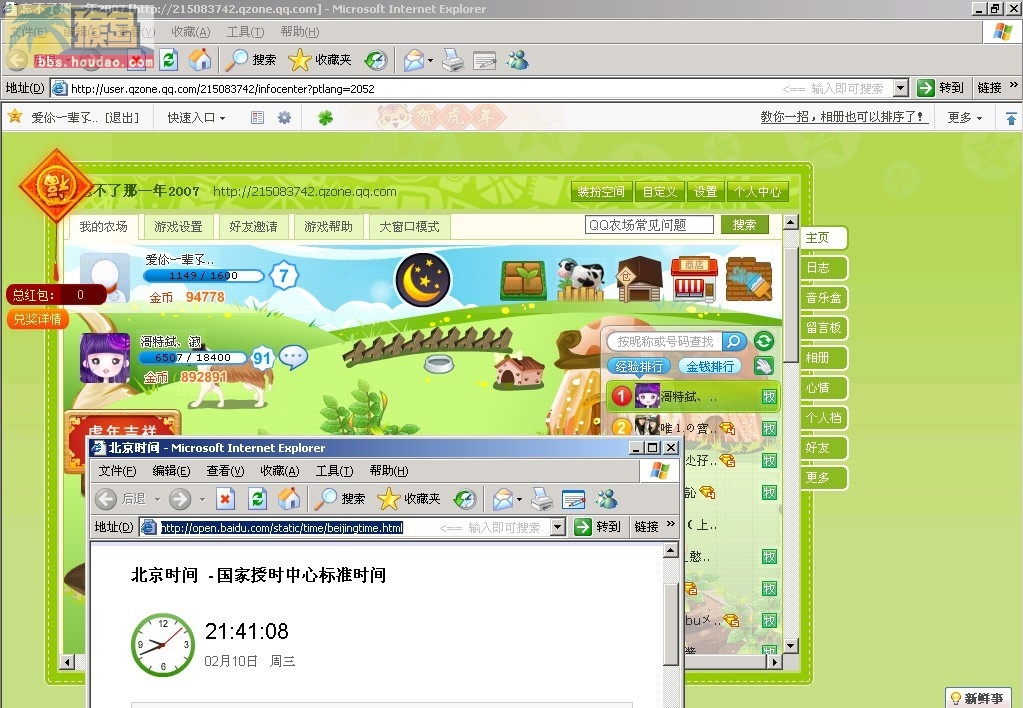Refresh the page in the Qzone browser window
This screenshot has height=708, width=1023.
(169, 60)
